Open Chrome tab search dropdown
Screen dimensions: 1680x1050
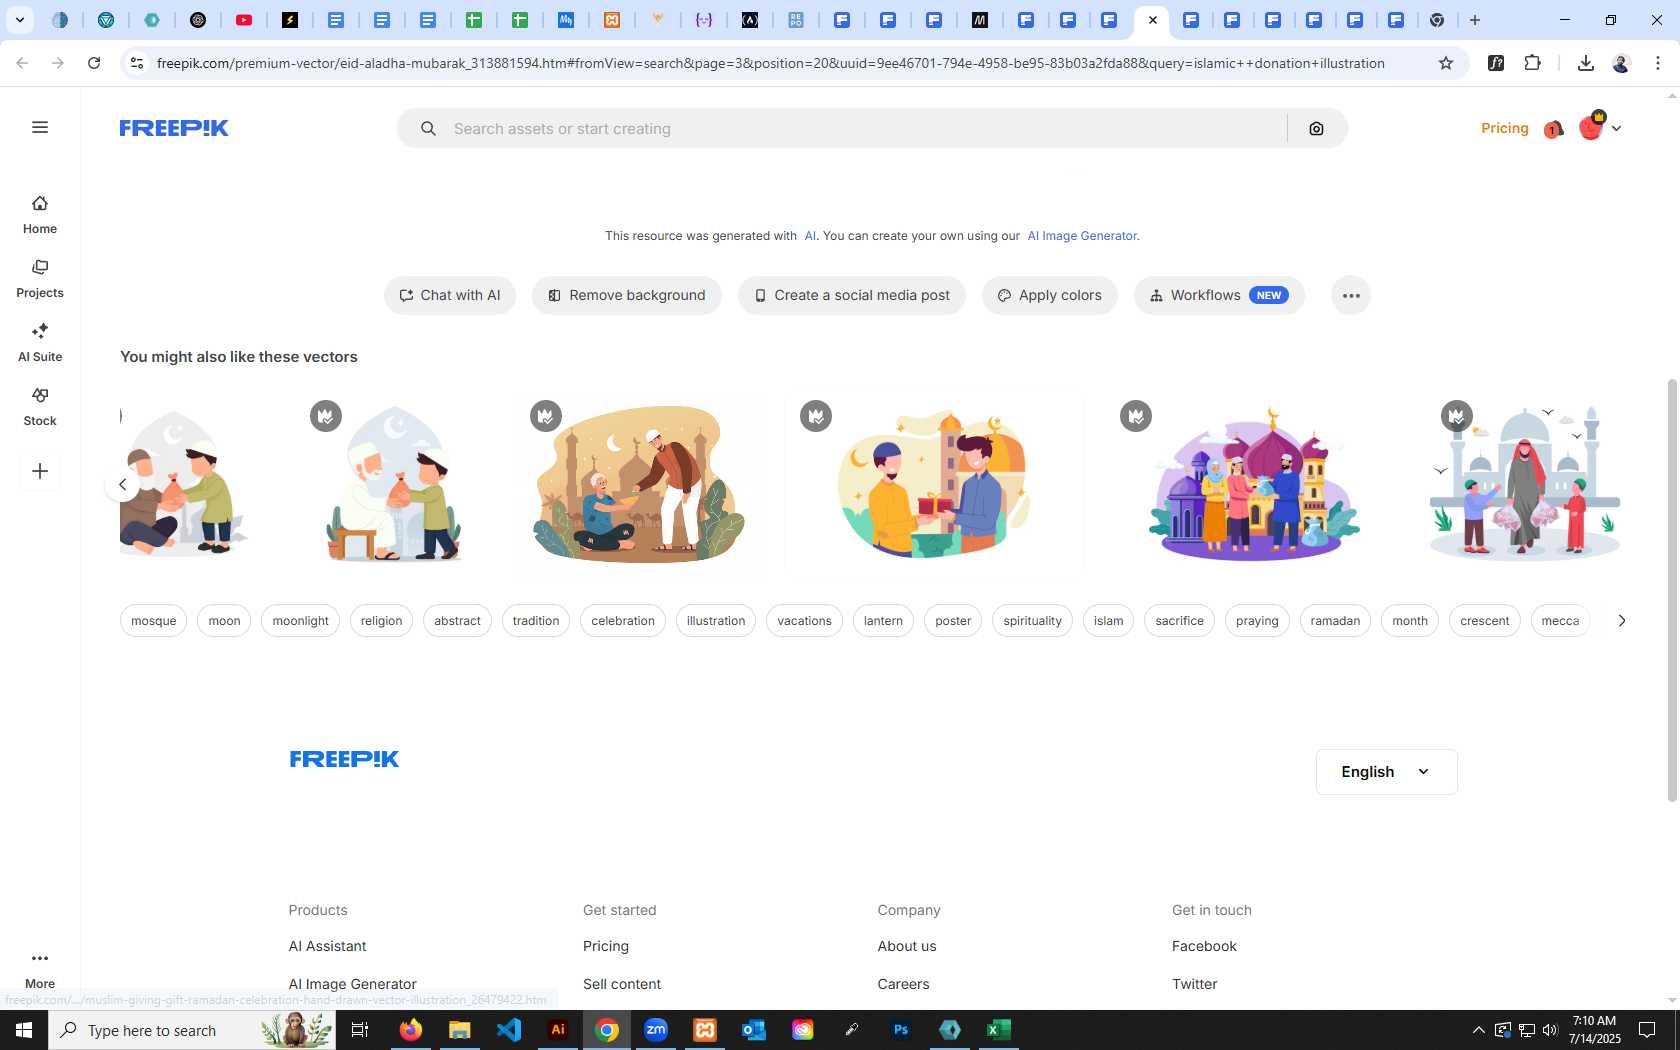click(x=19, y=20)
